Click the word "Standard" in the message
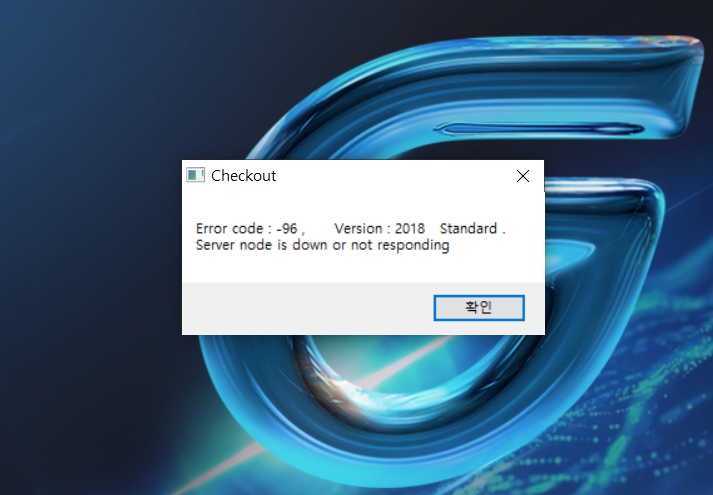This screenshot has height=495, width=713. [x=468, y=228]
